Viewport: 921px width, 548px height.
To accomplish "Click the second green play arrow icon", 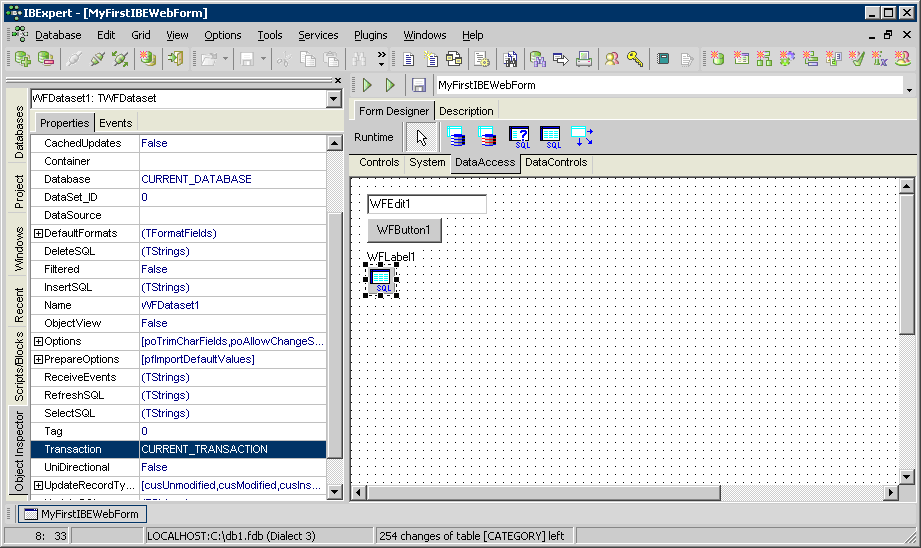I will (390, 85).
